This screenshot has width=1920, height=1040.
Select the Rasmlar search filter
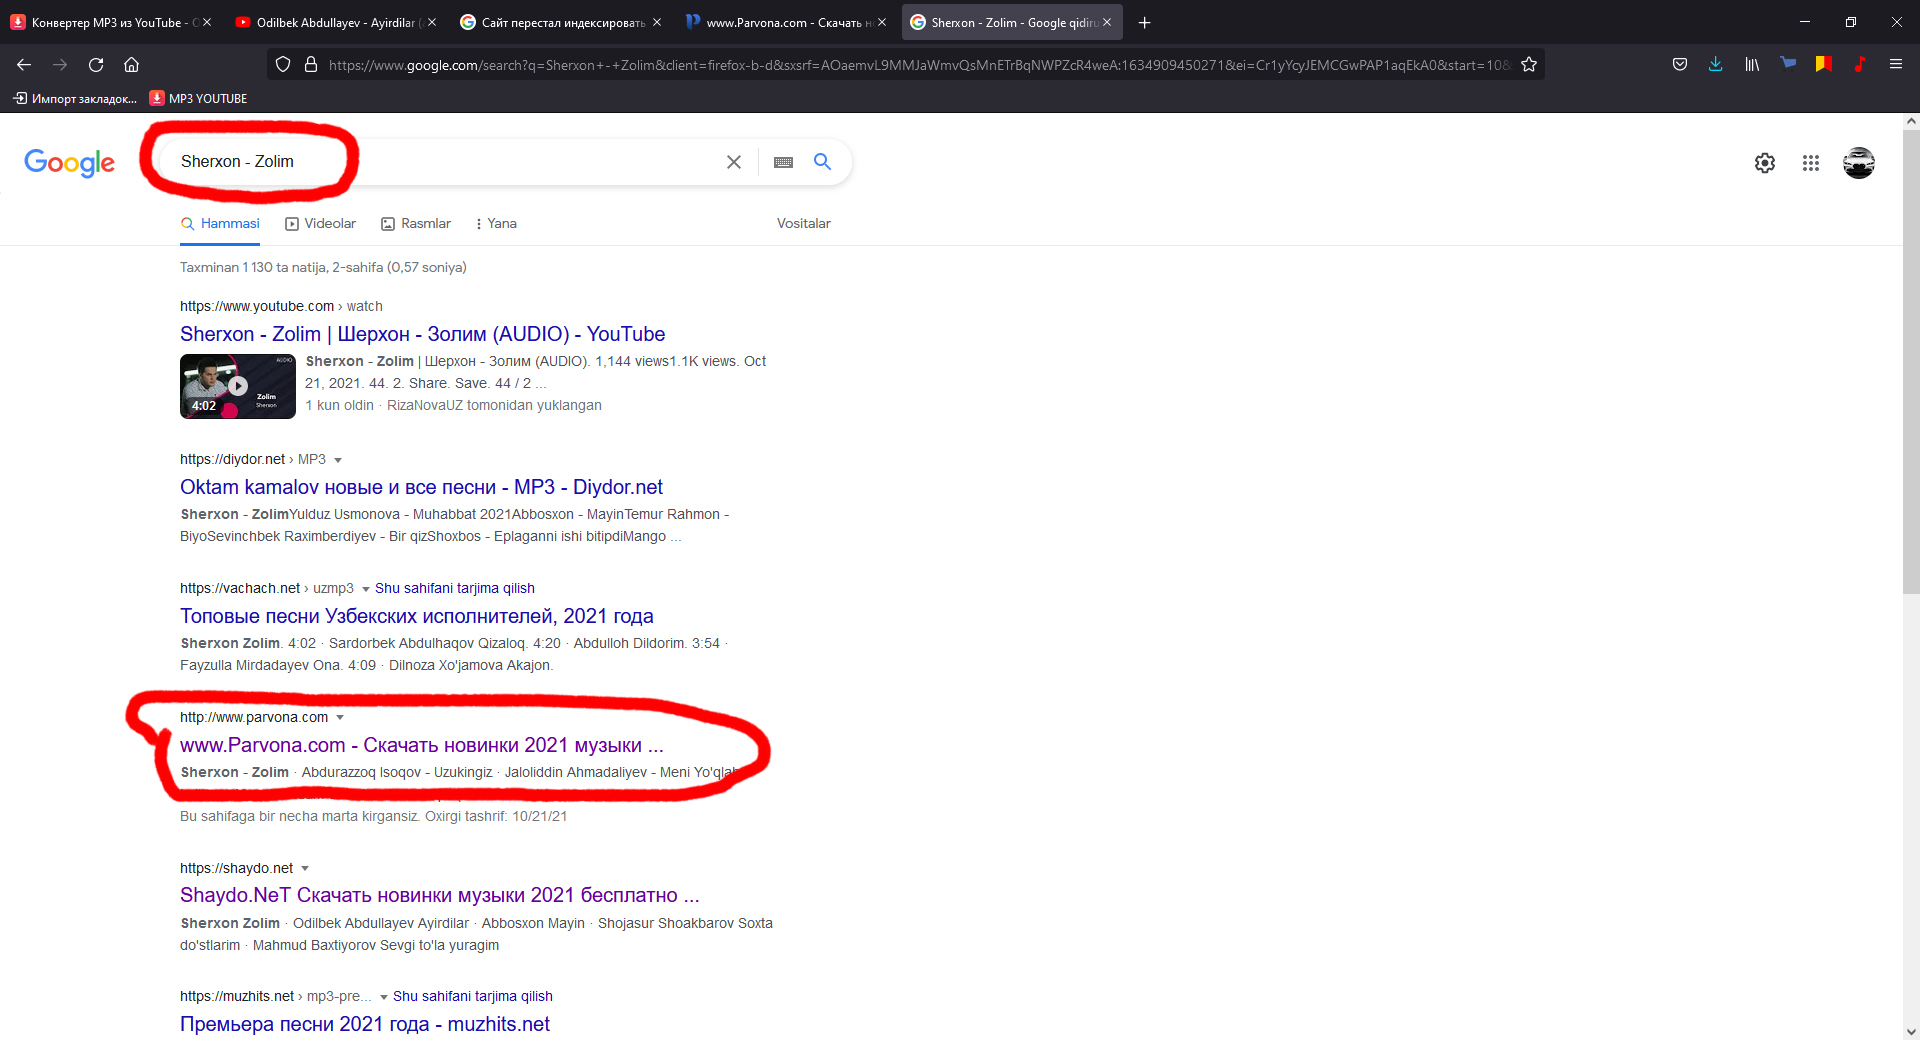[x=416, y=223]
